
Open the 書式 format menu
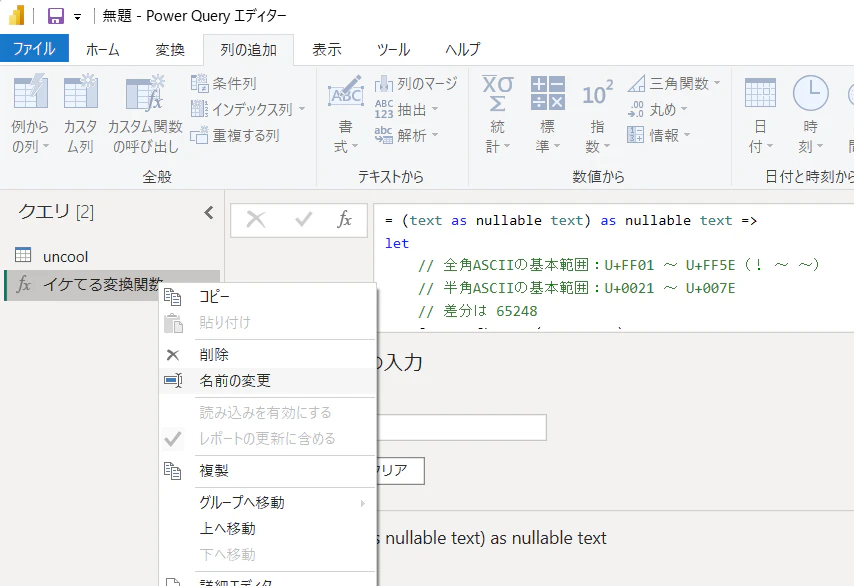346,114
